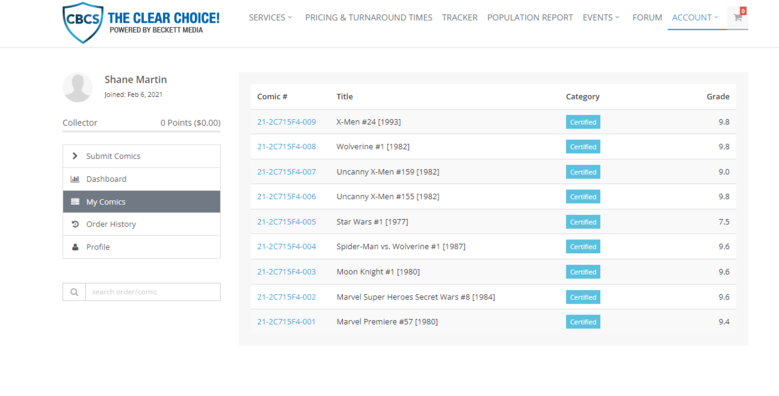Focus the search order/comic field
Screen dimensions: 779x396
pos(153,292)
